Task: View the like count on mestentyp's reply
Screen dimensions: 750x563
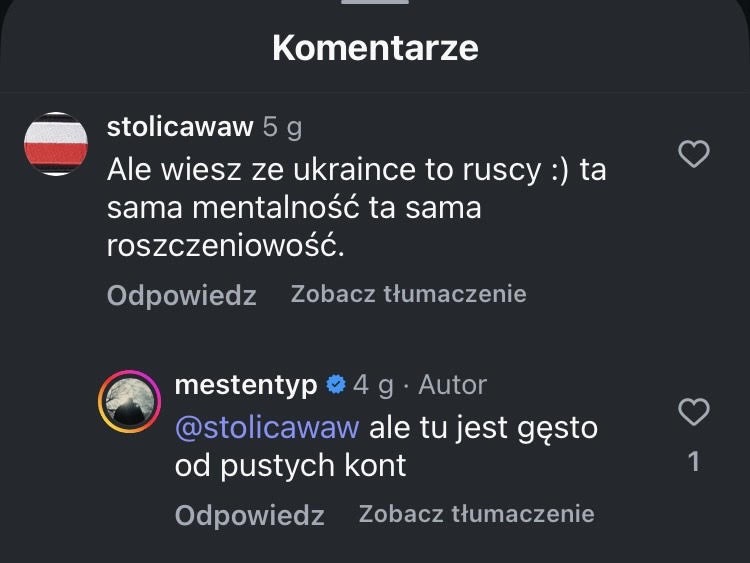Action: click(694, 462)
